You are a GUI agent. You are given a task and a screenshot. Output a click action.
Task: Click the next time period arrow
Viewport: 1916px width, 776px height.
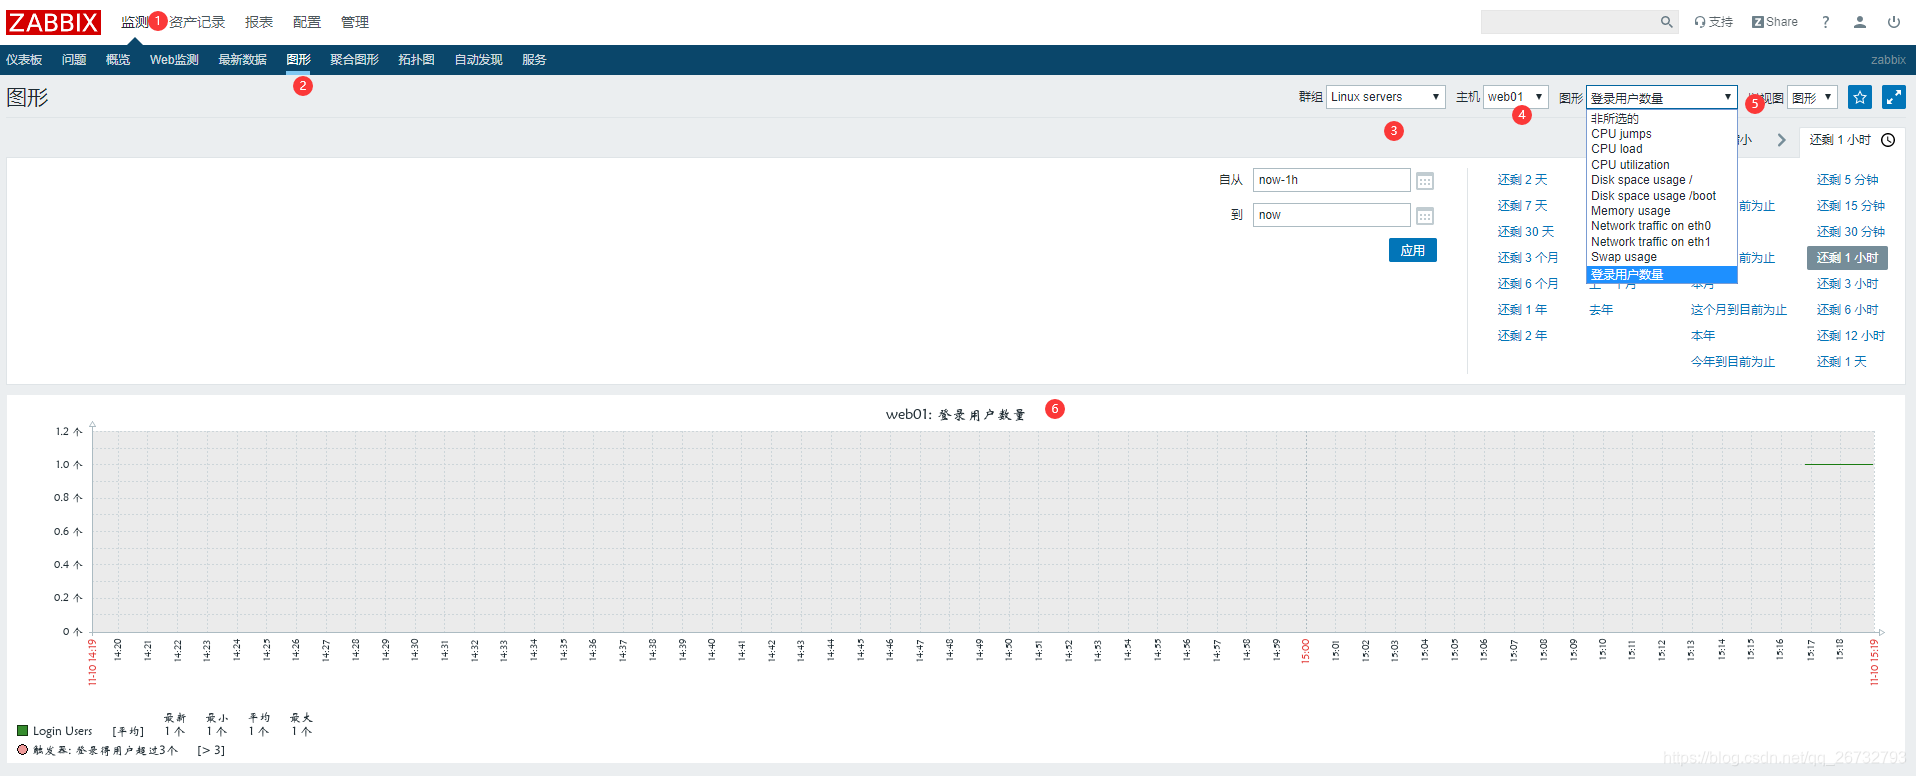tap(1781, 140)
